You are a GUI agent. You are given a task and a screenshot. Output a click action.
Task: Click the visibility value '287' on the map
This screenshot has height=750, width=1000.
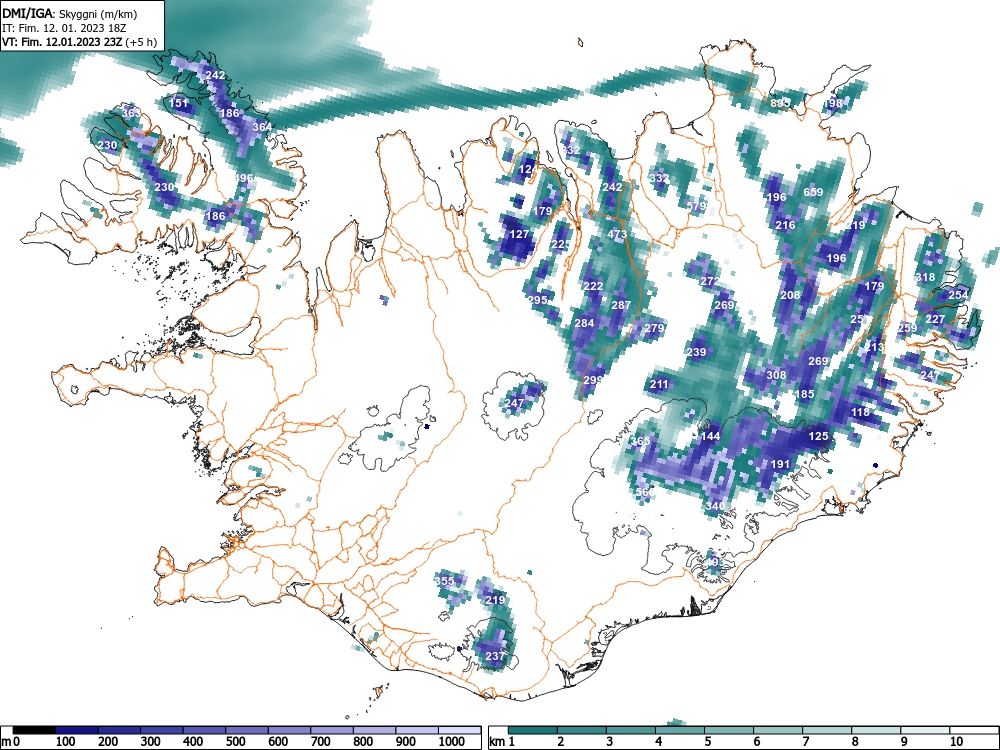click(x=621, y=305)
